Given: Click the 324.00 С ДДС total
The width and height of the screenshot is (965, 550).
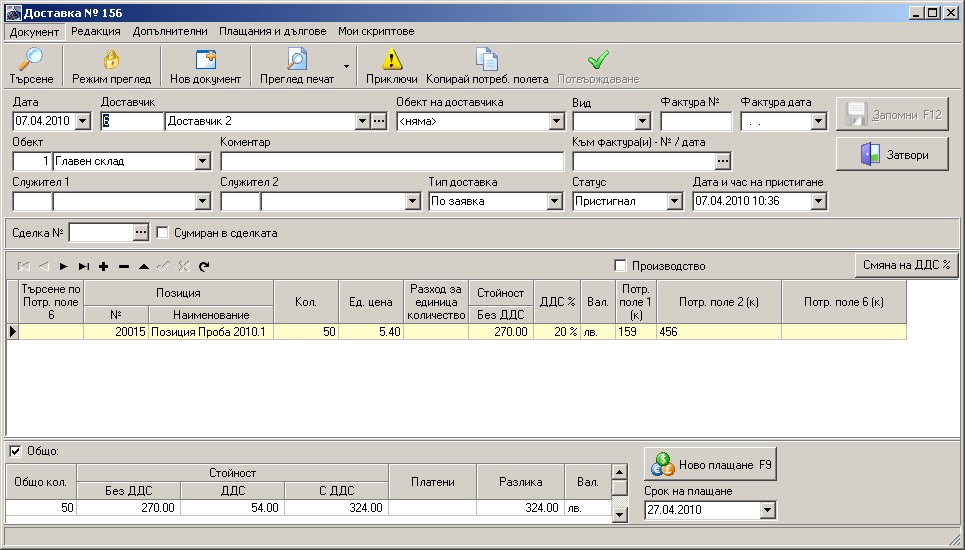Looking at the screenshot, I should click(336, 508).
